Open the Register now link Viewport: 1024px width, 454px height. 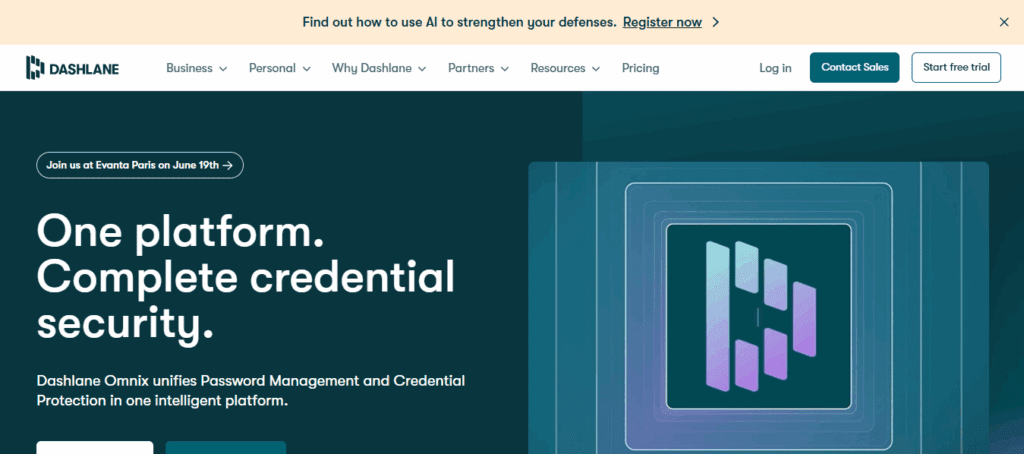662,22
